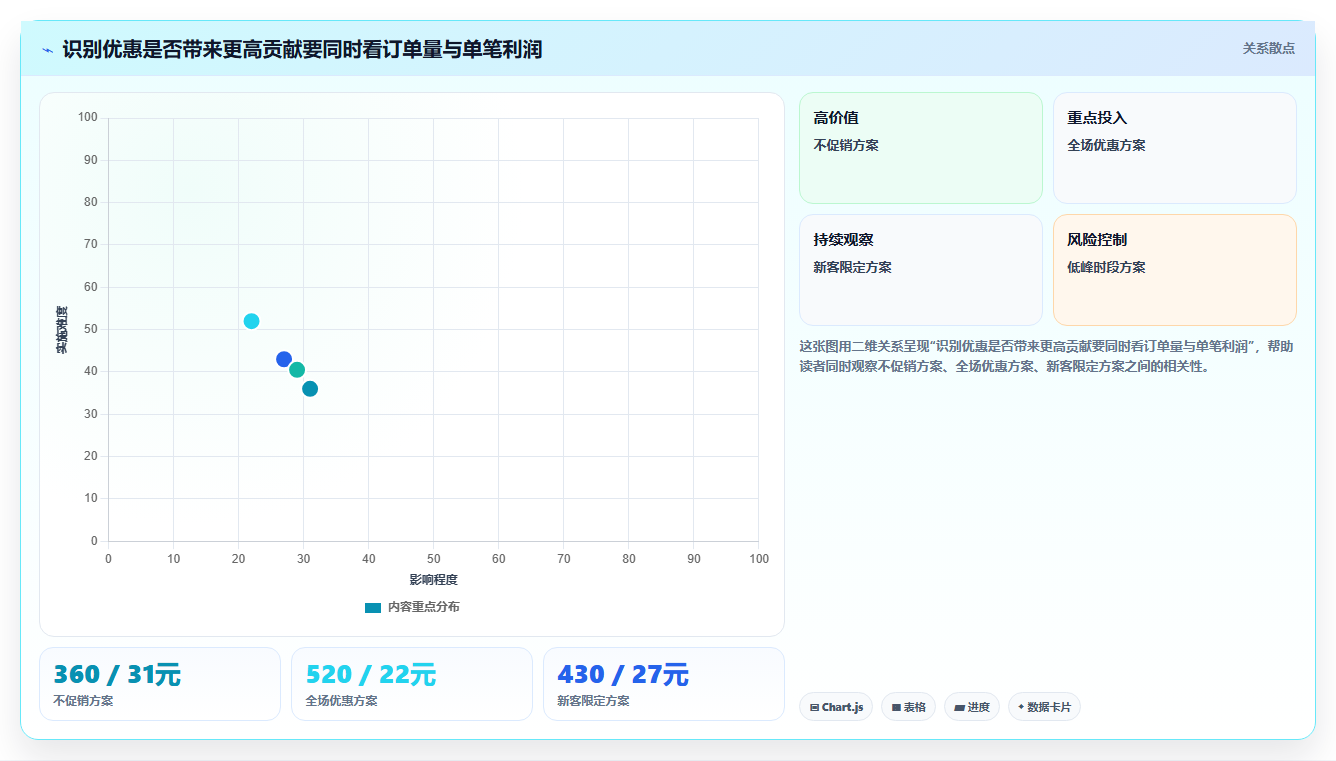Click the x-axis tick label 50
Screen dimensions: 1336x761
tap(434, 559)
